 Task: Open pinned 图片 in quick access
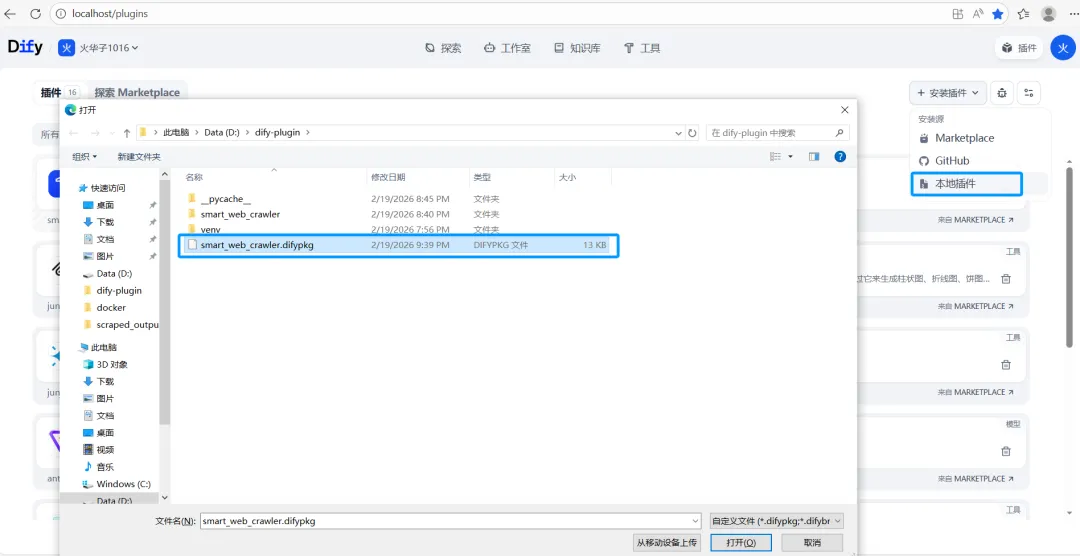(105, 256)
